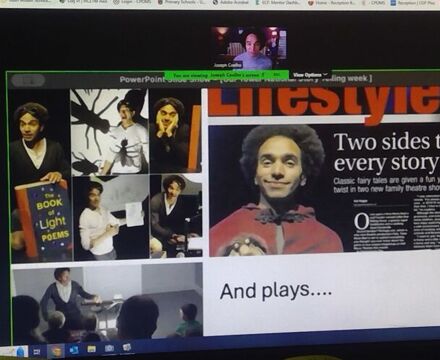Click the insect shadow performance photo
This screenshot has height=360, width=440.
coord(109,132)
